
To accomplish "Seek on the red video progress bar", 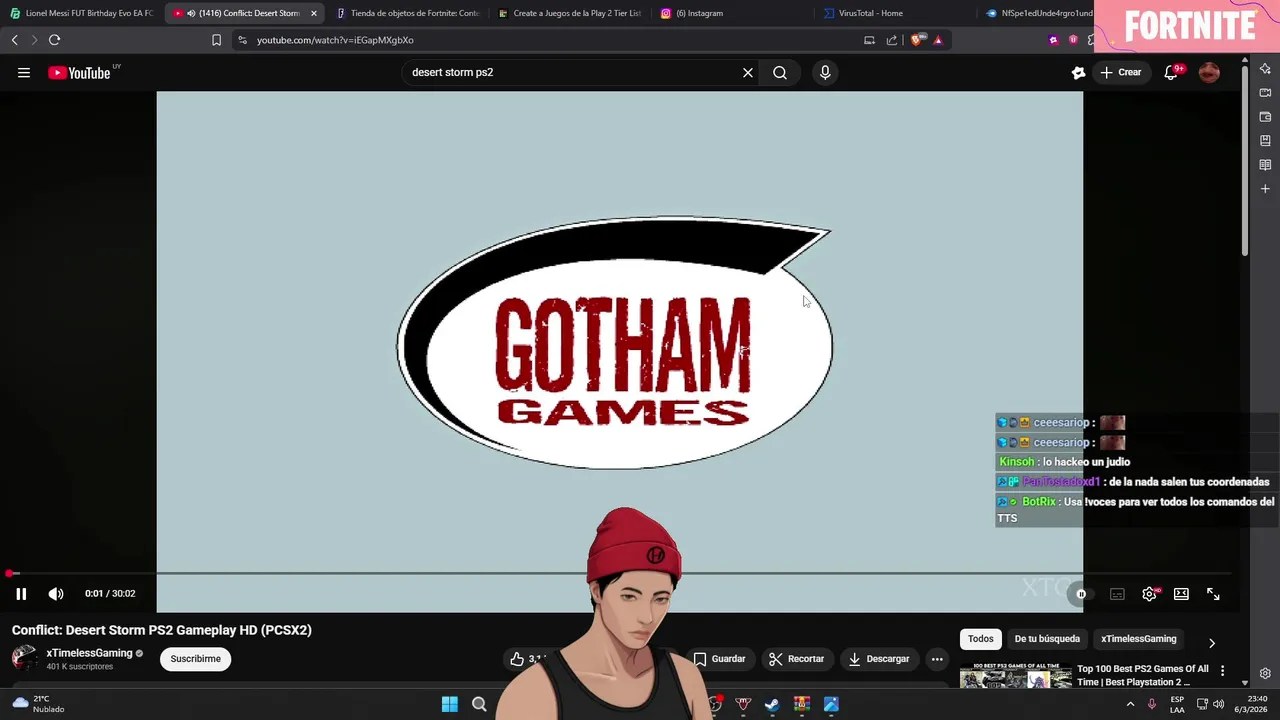I will (619, 574).
